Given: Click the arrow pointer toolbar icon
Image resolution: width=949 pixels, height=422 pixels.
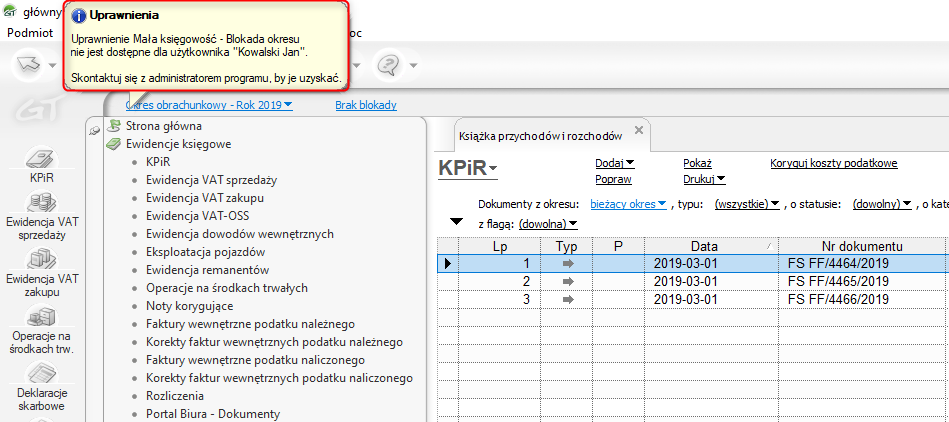Looking at the screenshot, I should tap(28, 65).
